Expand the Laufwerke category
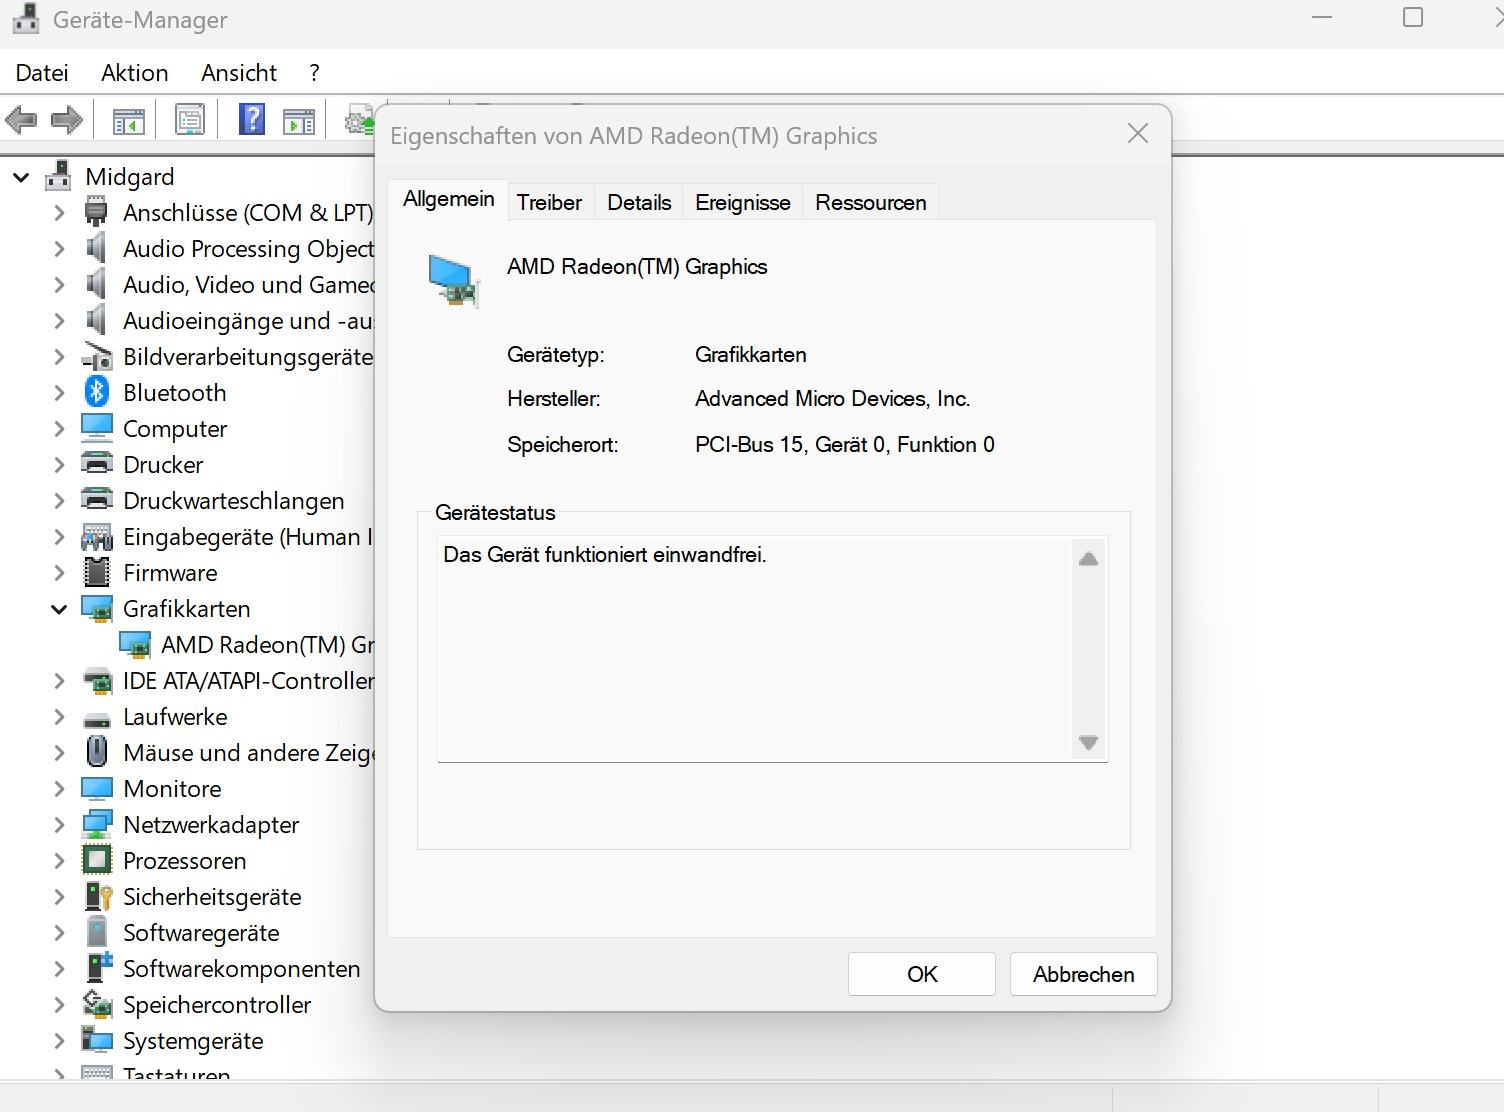 (59, 717)
